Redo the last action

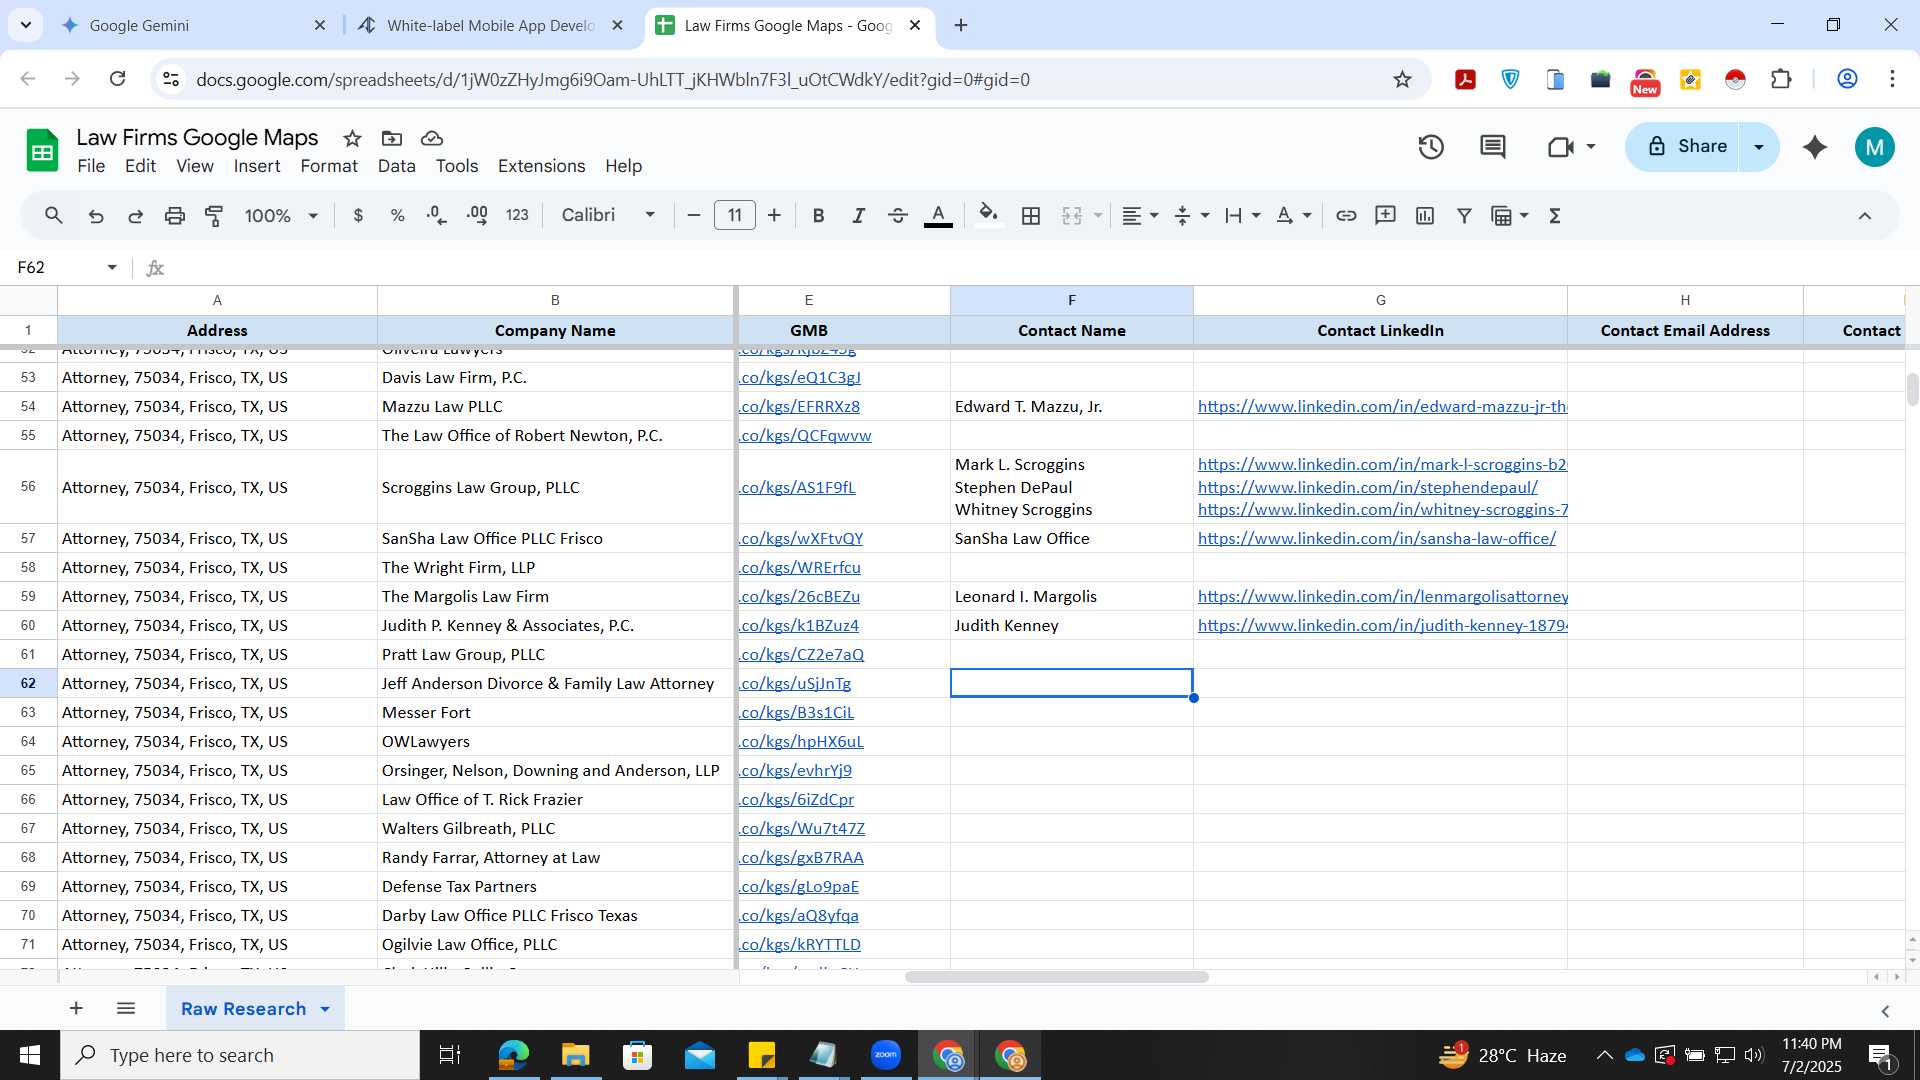(x=135, y=215)
